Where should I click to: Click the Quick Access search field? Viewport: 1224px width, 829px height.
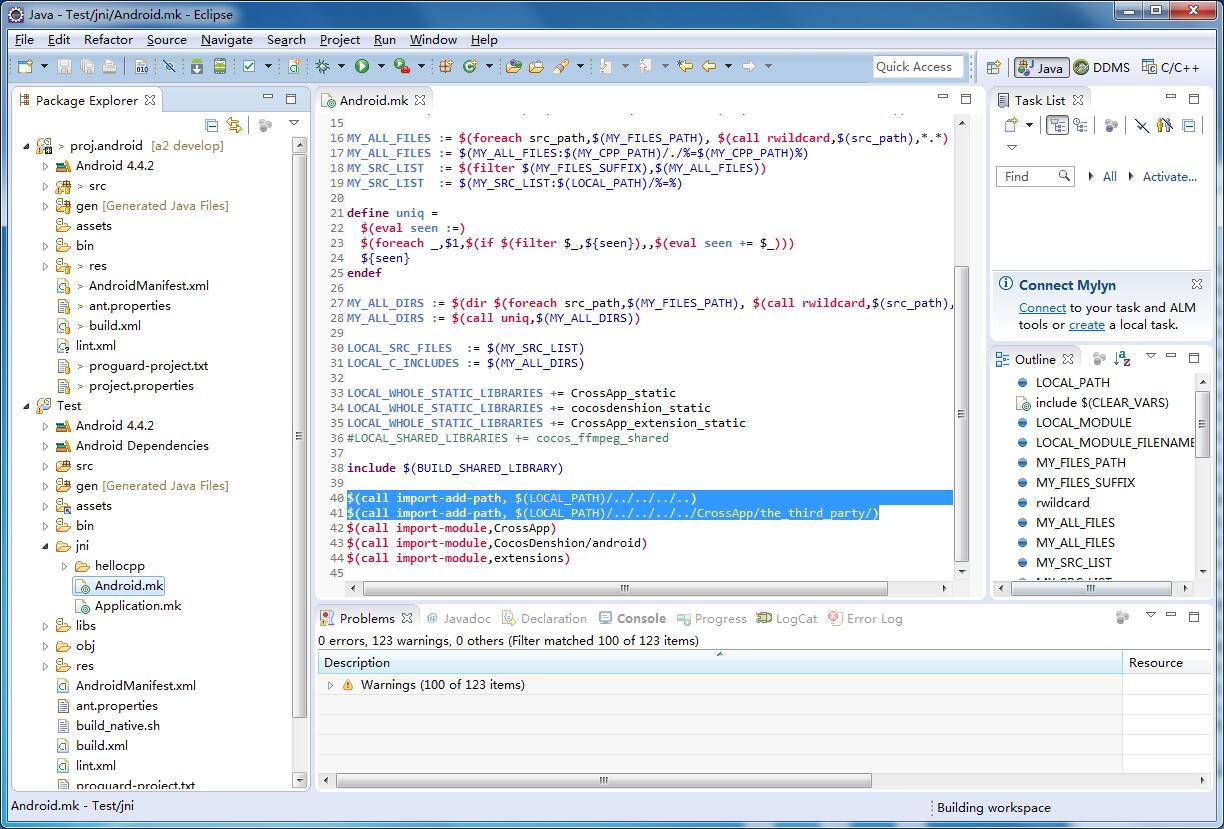point(917,67)
